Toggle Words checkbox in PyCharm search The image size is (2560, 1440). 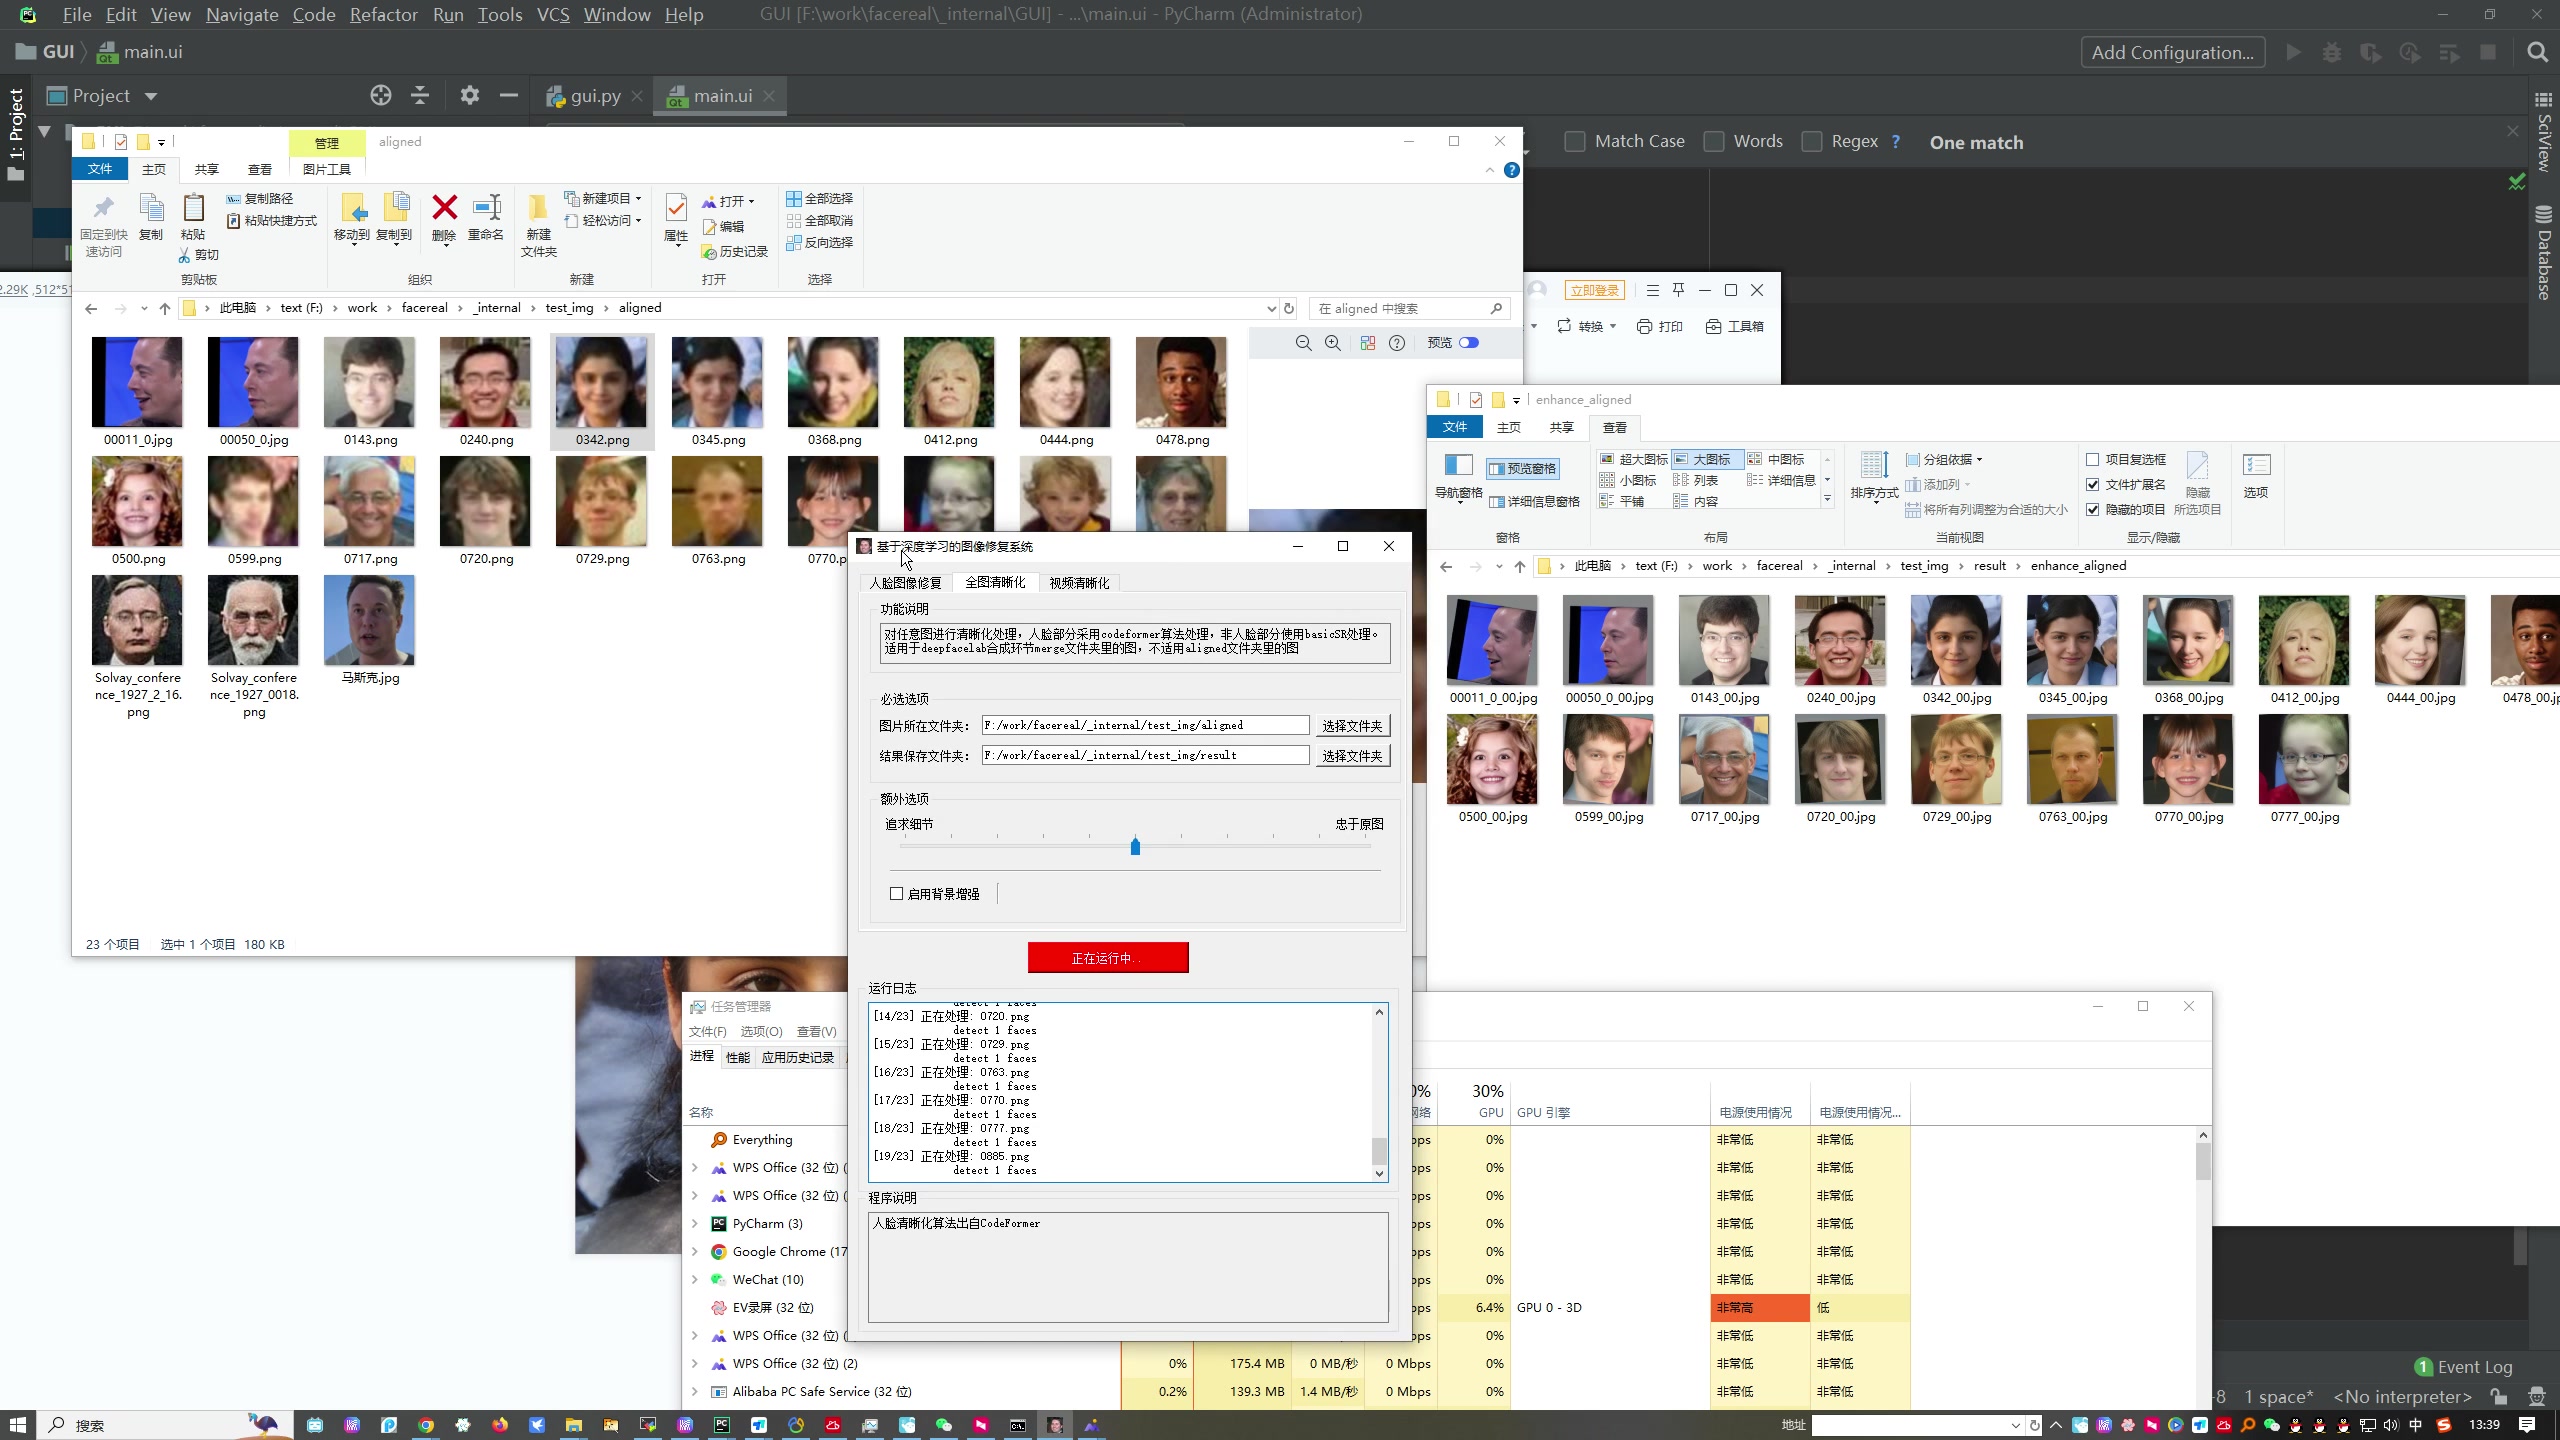click(x=1714, y=142)
